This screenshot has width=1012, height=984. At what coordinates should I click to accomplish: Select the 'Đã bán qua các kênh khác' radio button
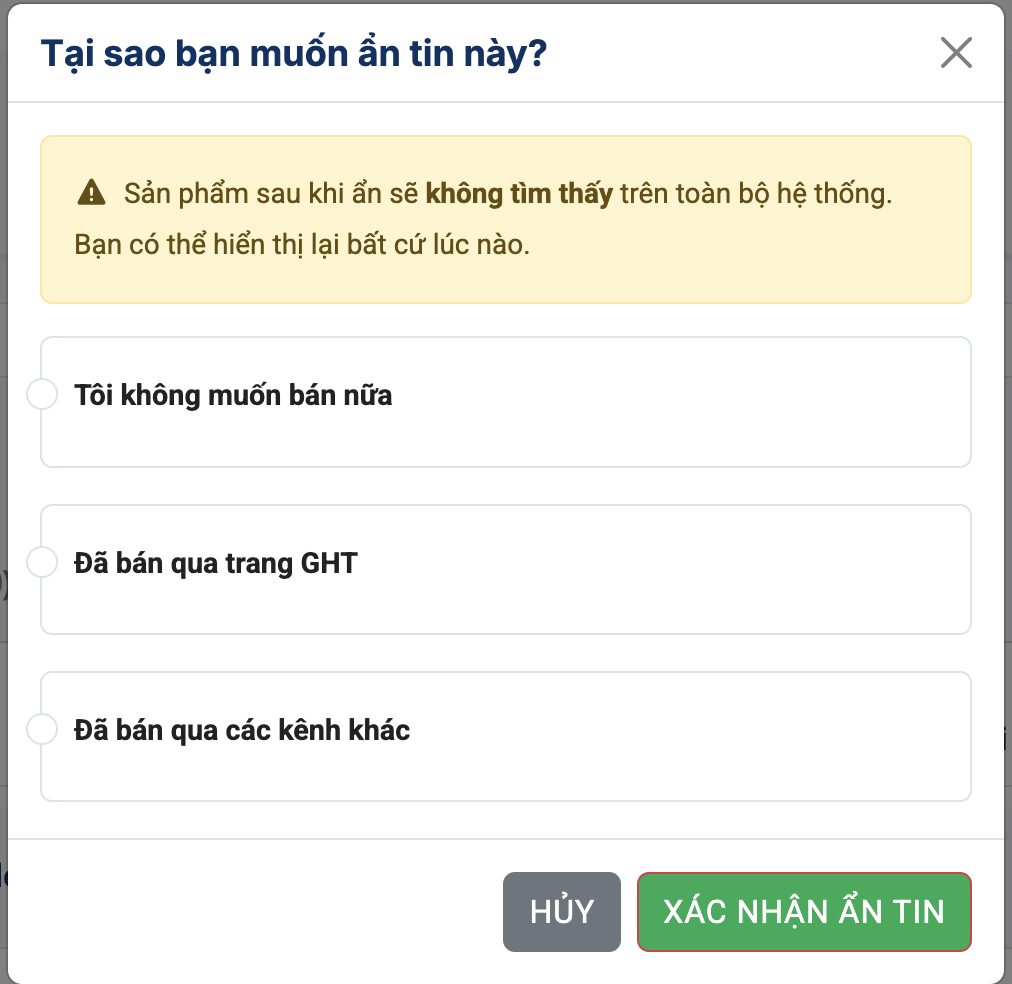(x=42, y=730)
